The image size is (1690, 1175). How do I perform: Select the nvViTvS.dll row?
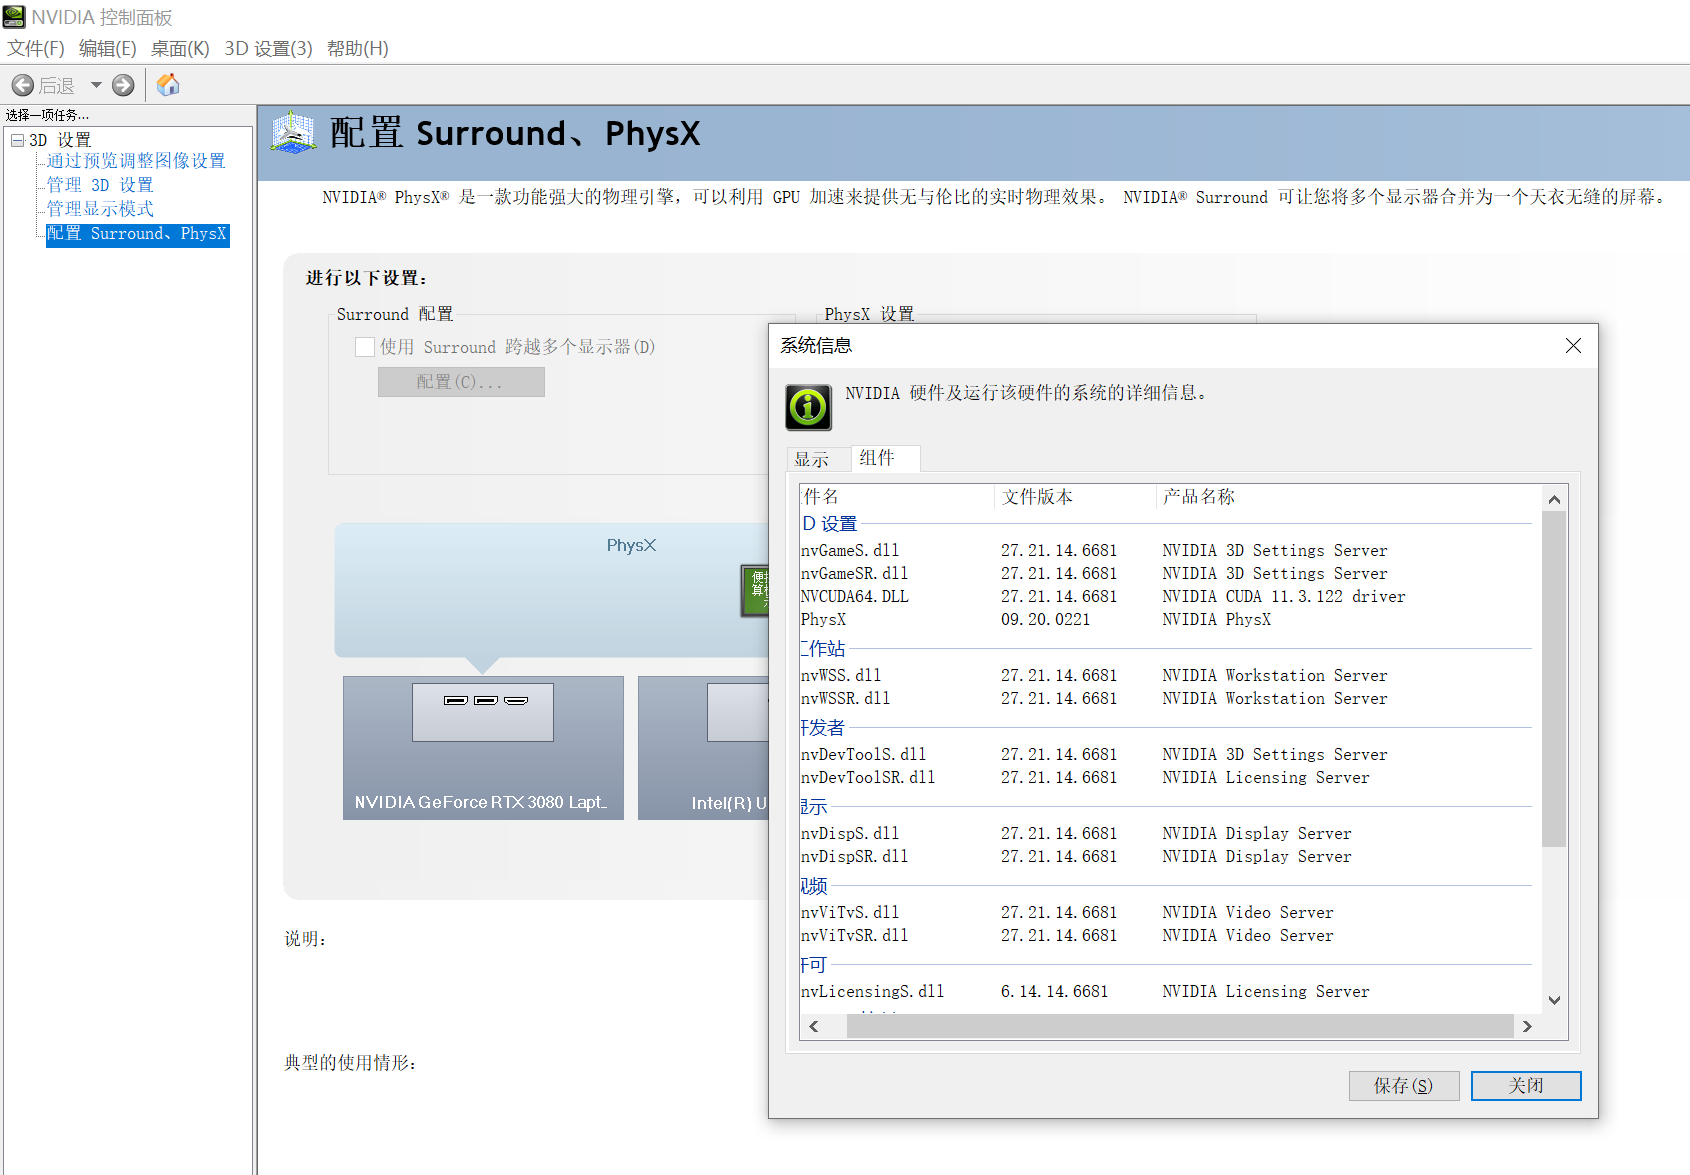tap(1165, 913)
